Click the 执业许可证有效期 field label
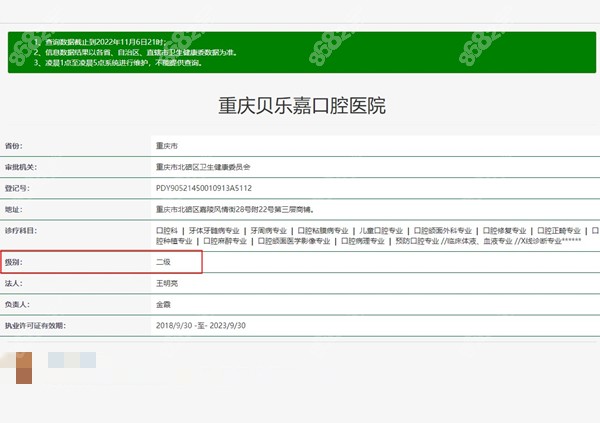The image size is (600, 423). coord(35,326)
